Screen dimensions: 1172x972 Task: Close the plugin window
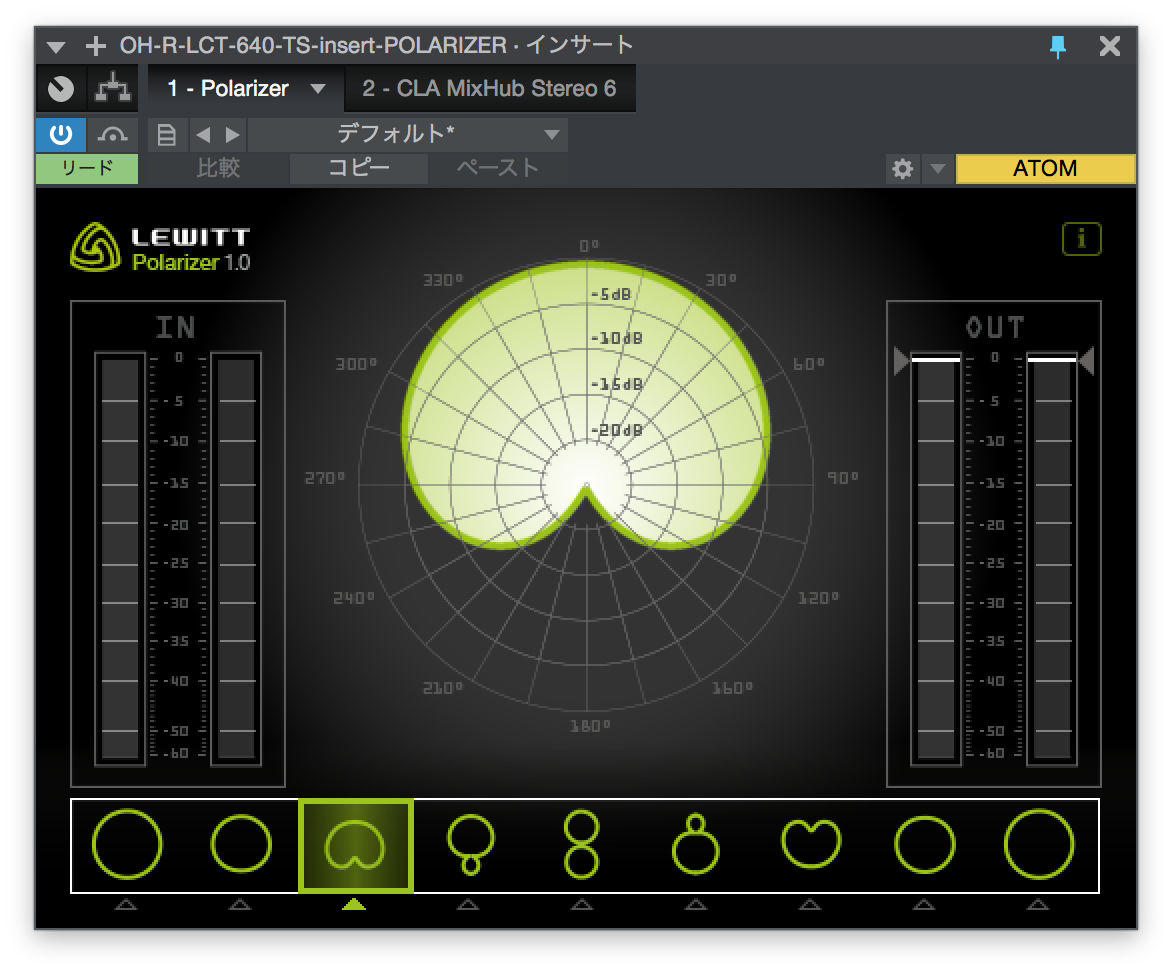(x=1110, y=46)
